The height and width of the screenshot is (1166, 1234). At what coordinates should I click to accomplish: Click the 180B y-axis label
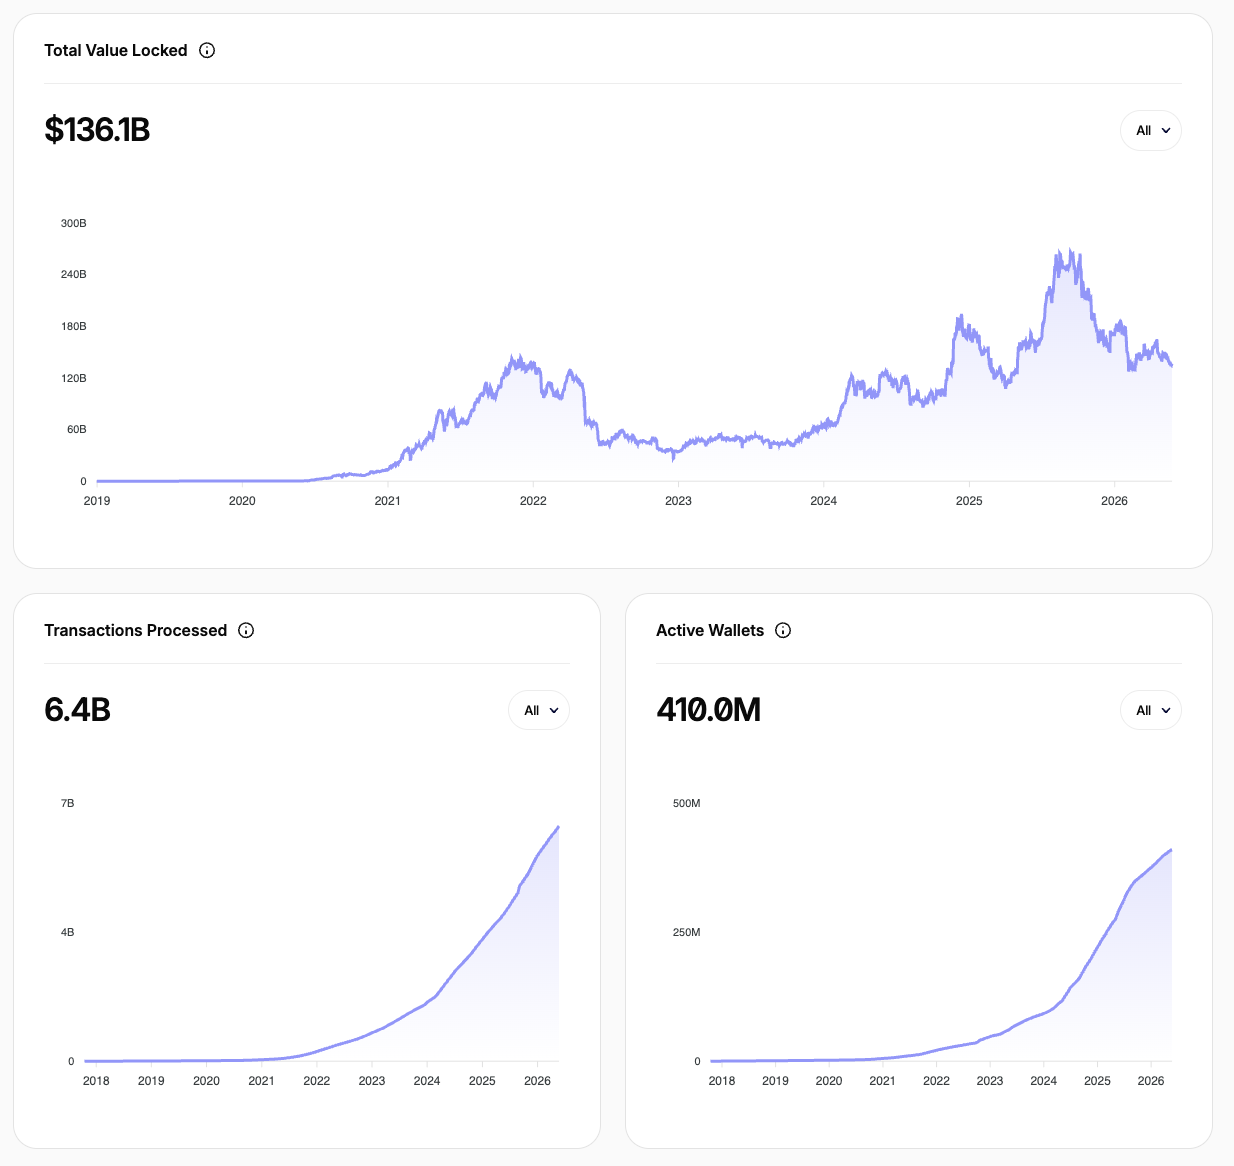(x=74, y=326)
